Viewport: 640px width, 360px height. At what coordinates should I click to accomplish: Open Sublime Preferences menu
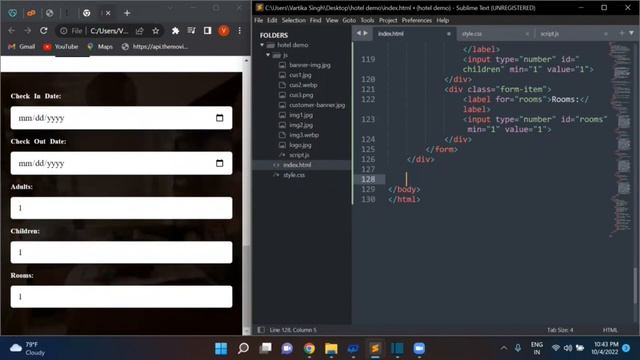point(416,20)
